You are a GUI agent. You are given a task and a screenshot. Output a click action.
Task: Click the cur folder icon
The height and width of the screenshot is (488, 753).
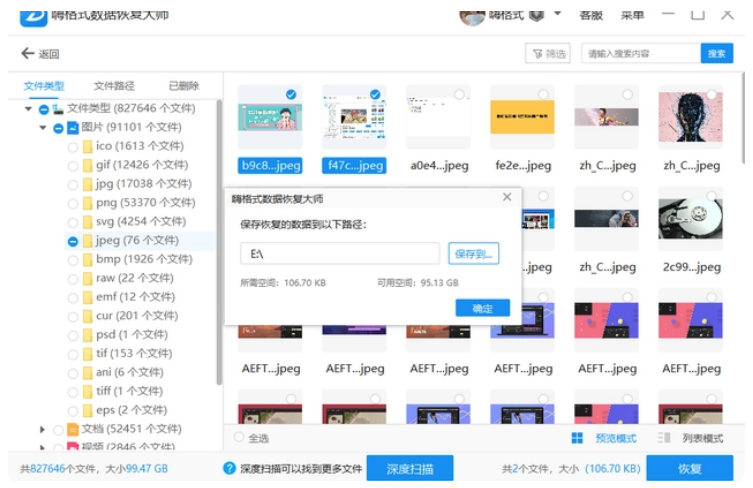[x=87, y=316]
